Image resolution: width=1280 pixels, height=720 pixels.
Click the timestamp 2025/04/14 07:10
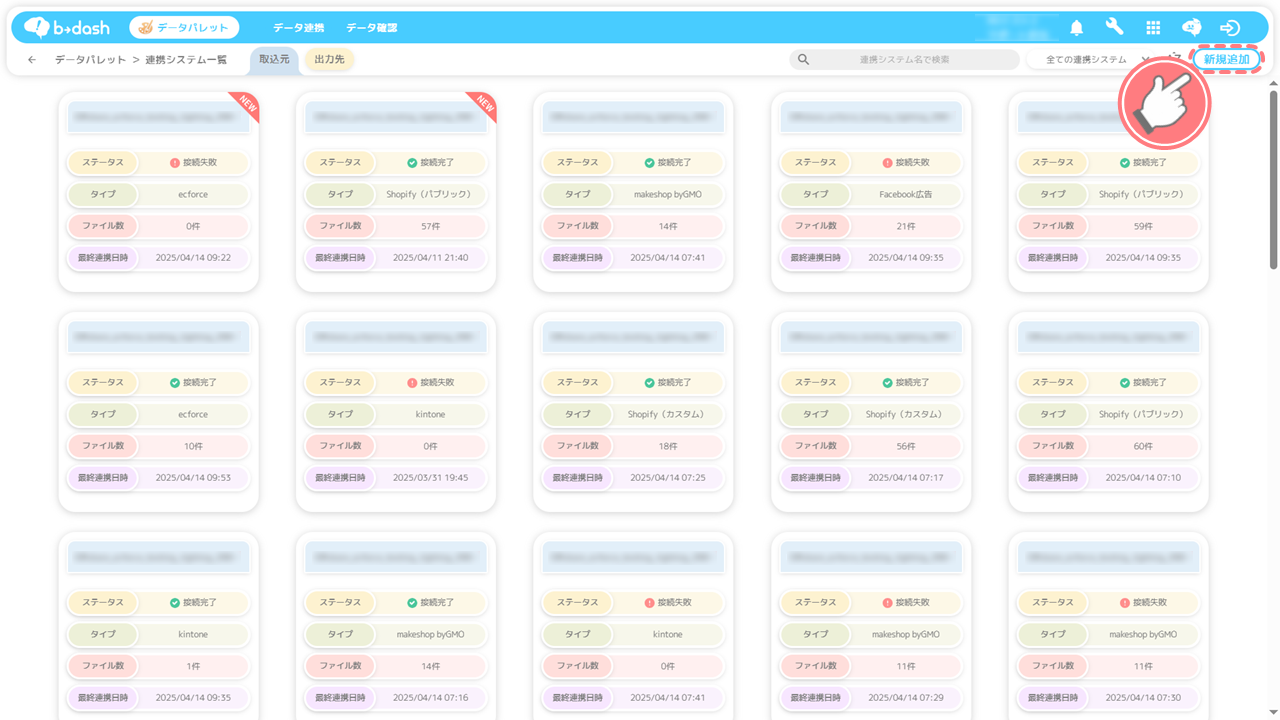tap(1143, 478)
